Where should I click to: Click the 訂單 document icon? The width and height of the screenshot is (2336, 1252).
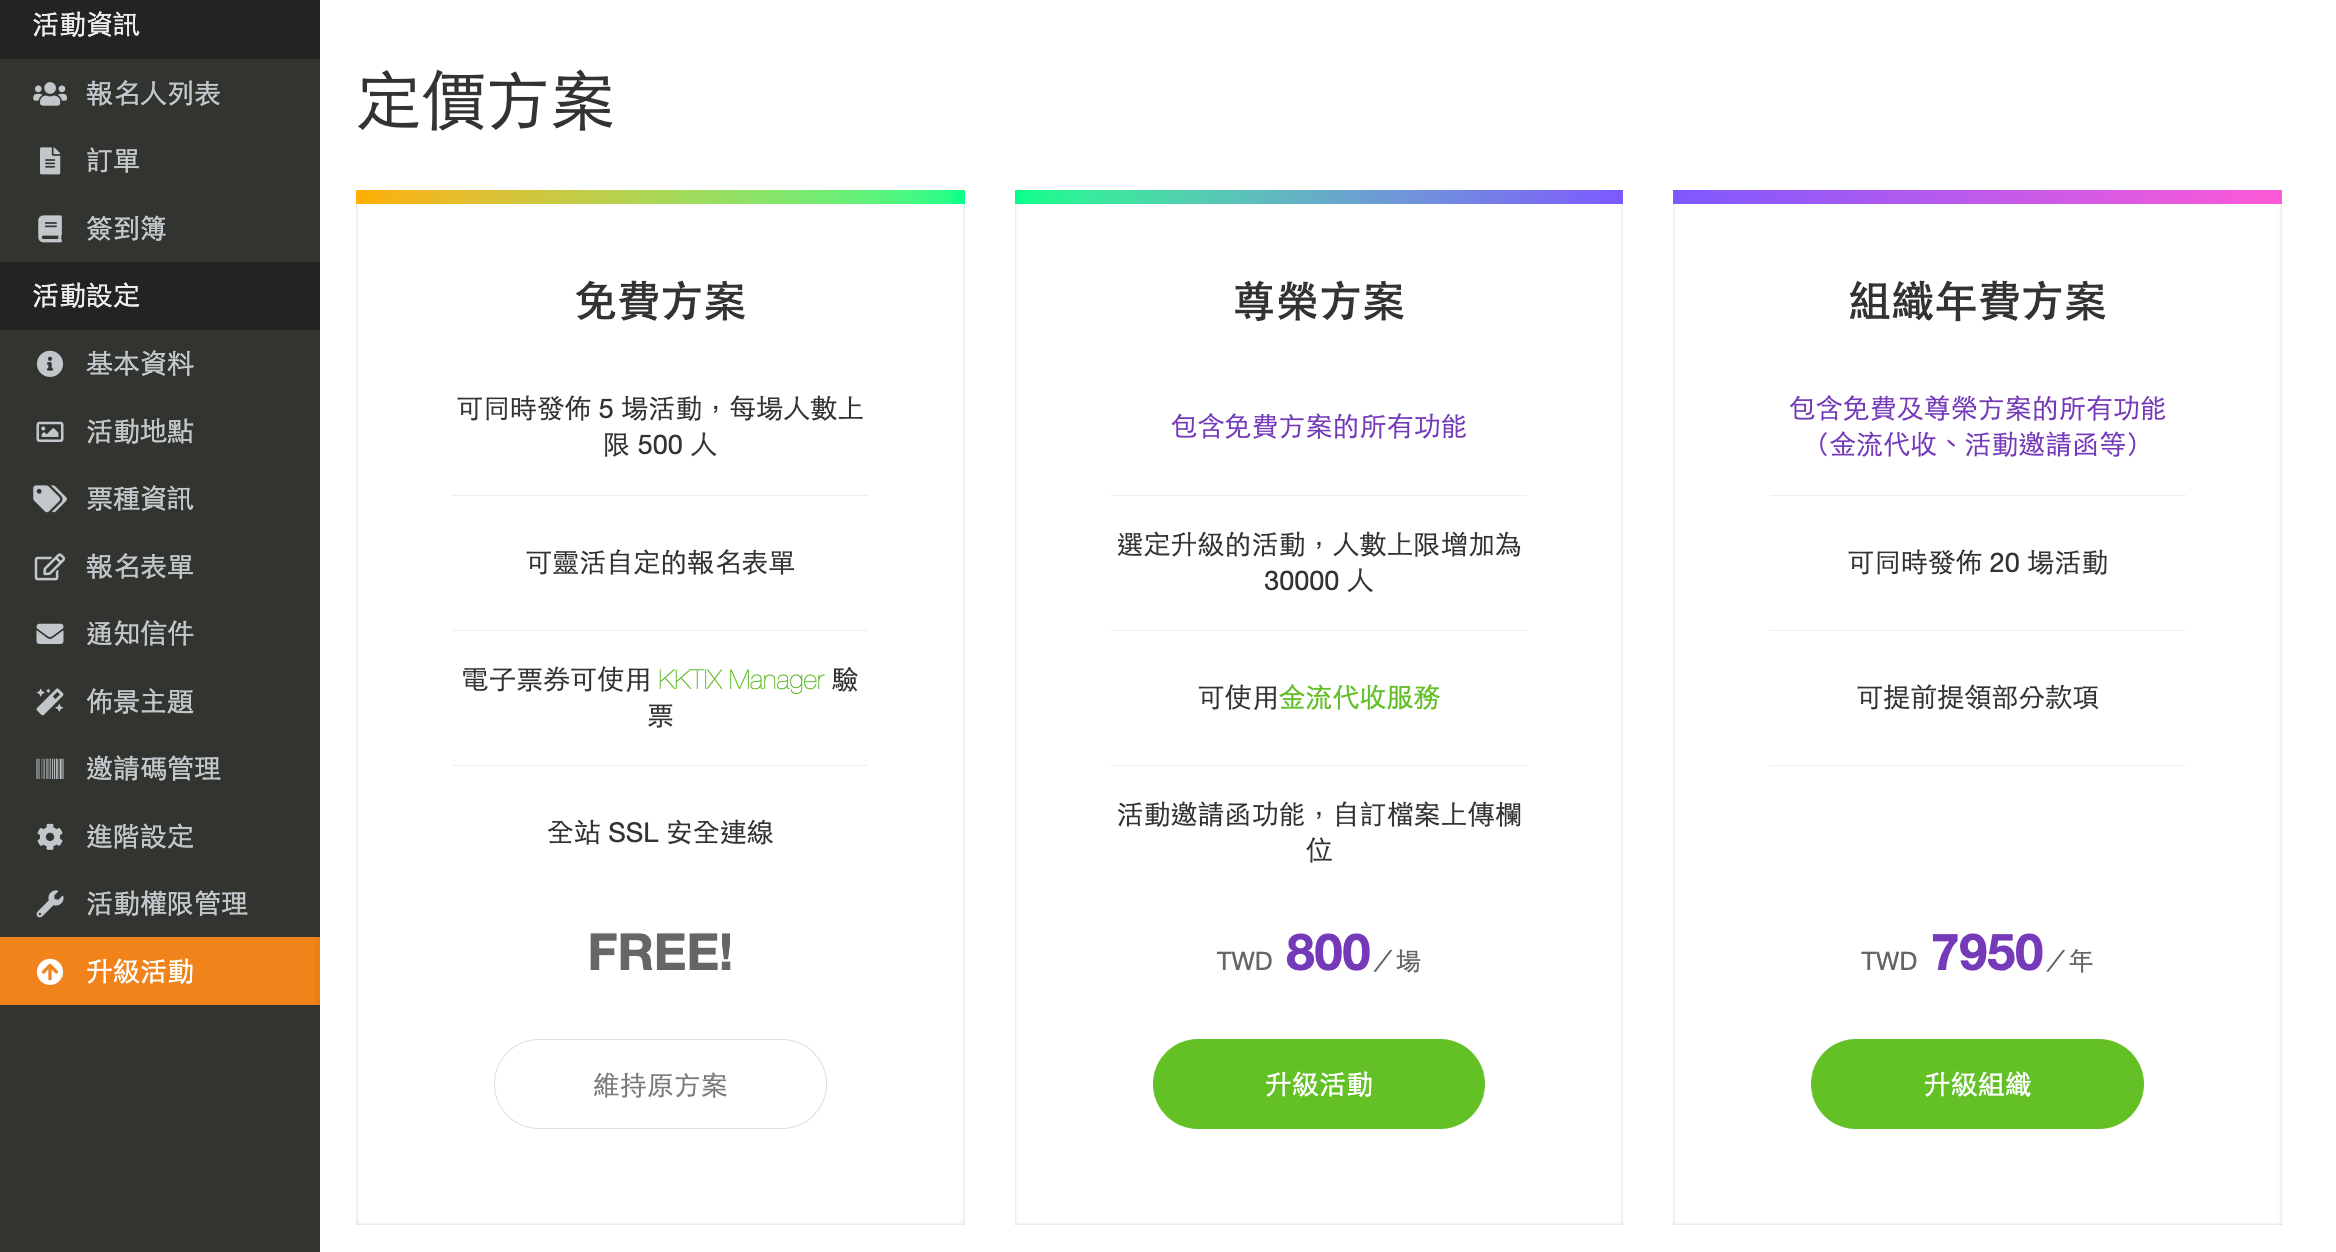tap(49, 161)
